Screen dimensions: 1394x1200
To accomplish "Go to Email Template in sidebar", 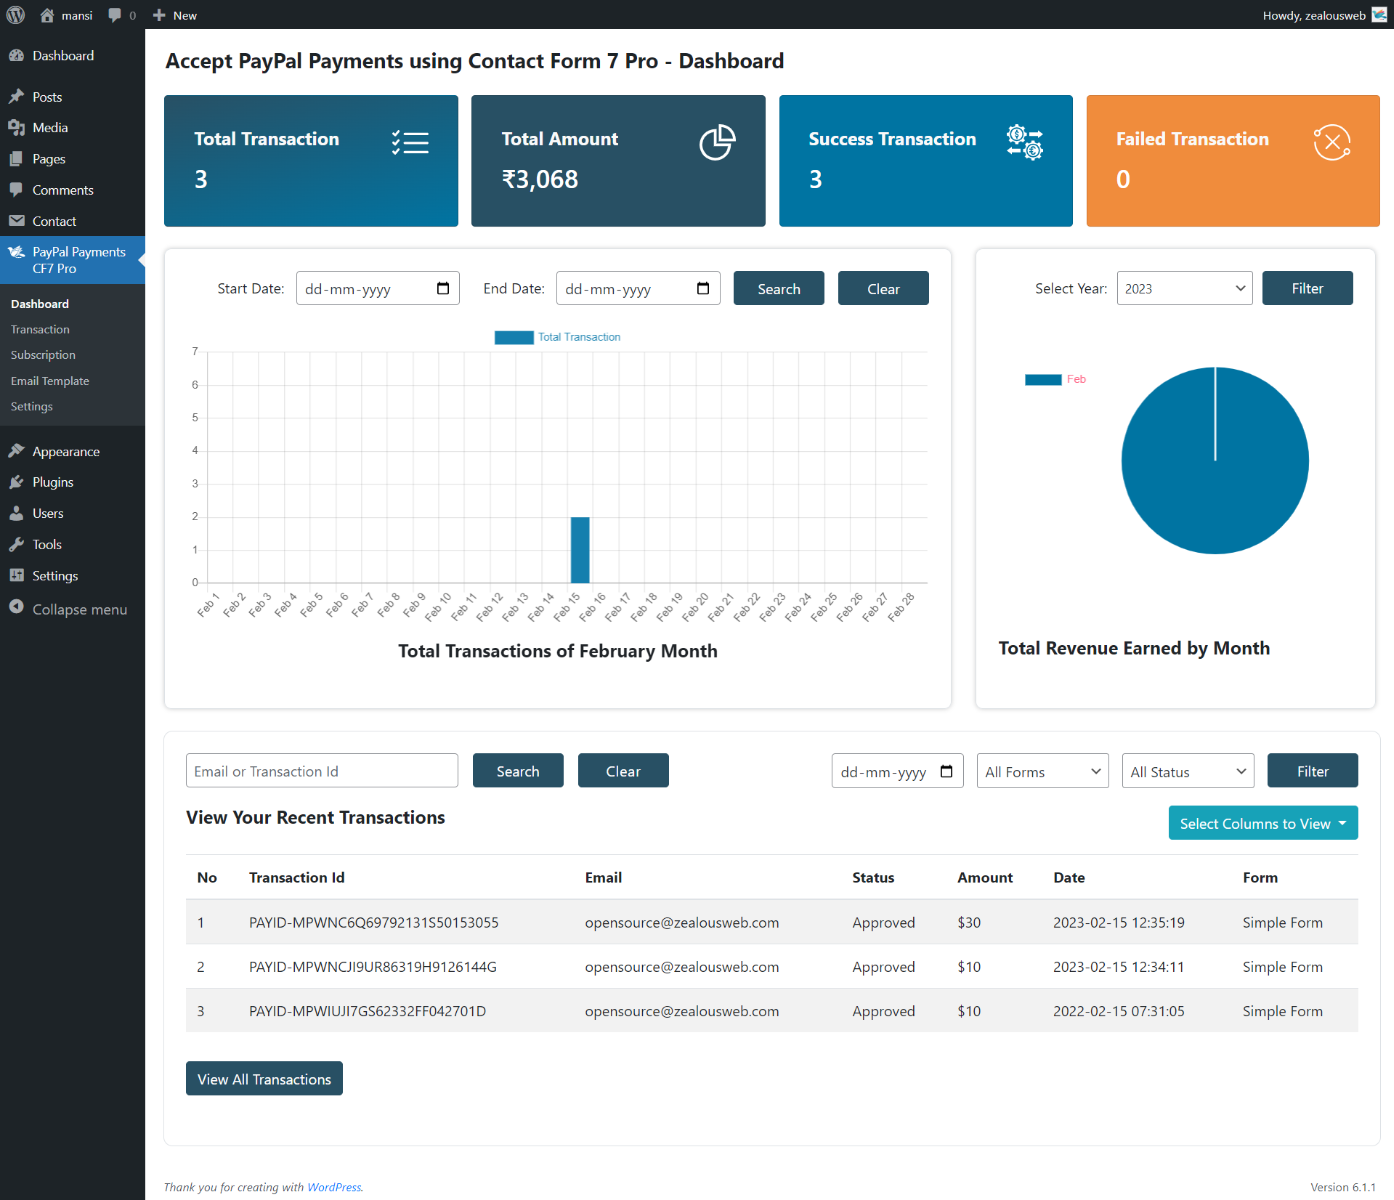I will pos(50,381).
